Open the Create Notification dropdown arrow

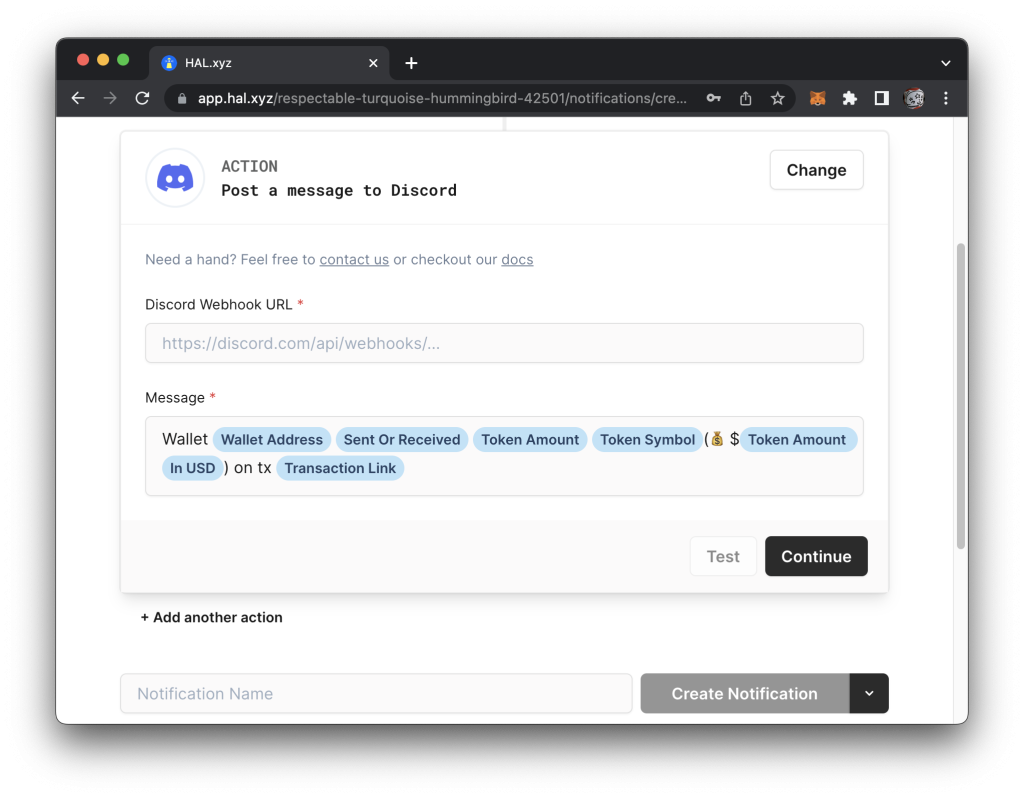(x=869, y=694)
